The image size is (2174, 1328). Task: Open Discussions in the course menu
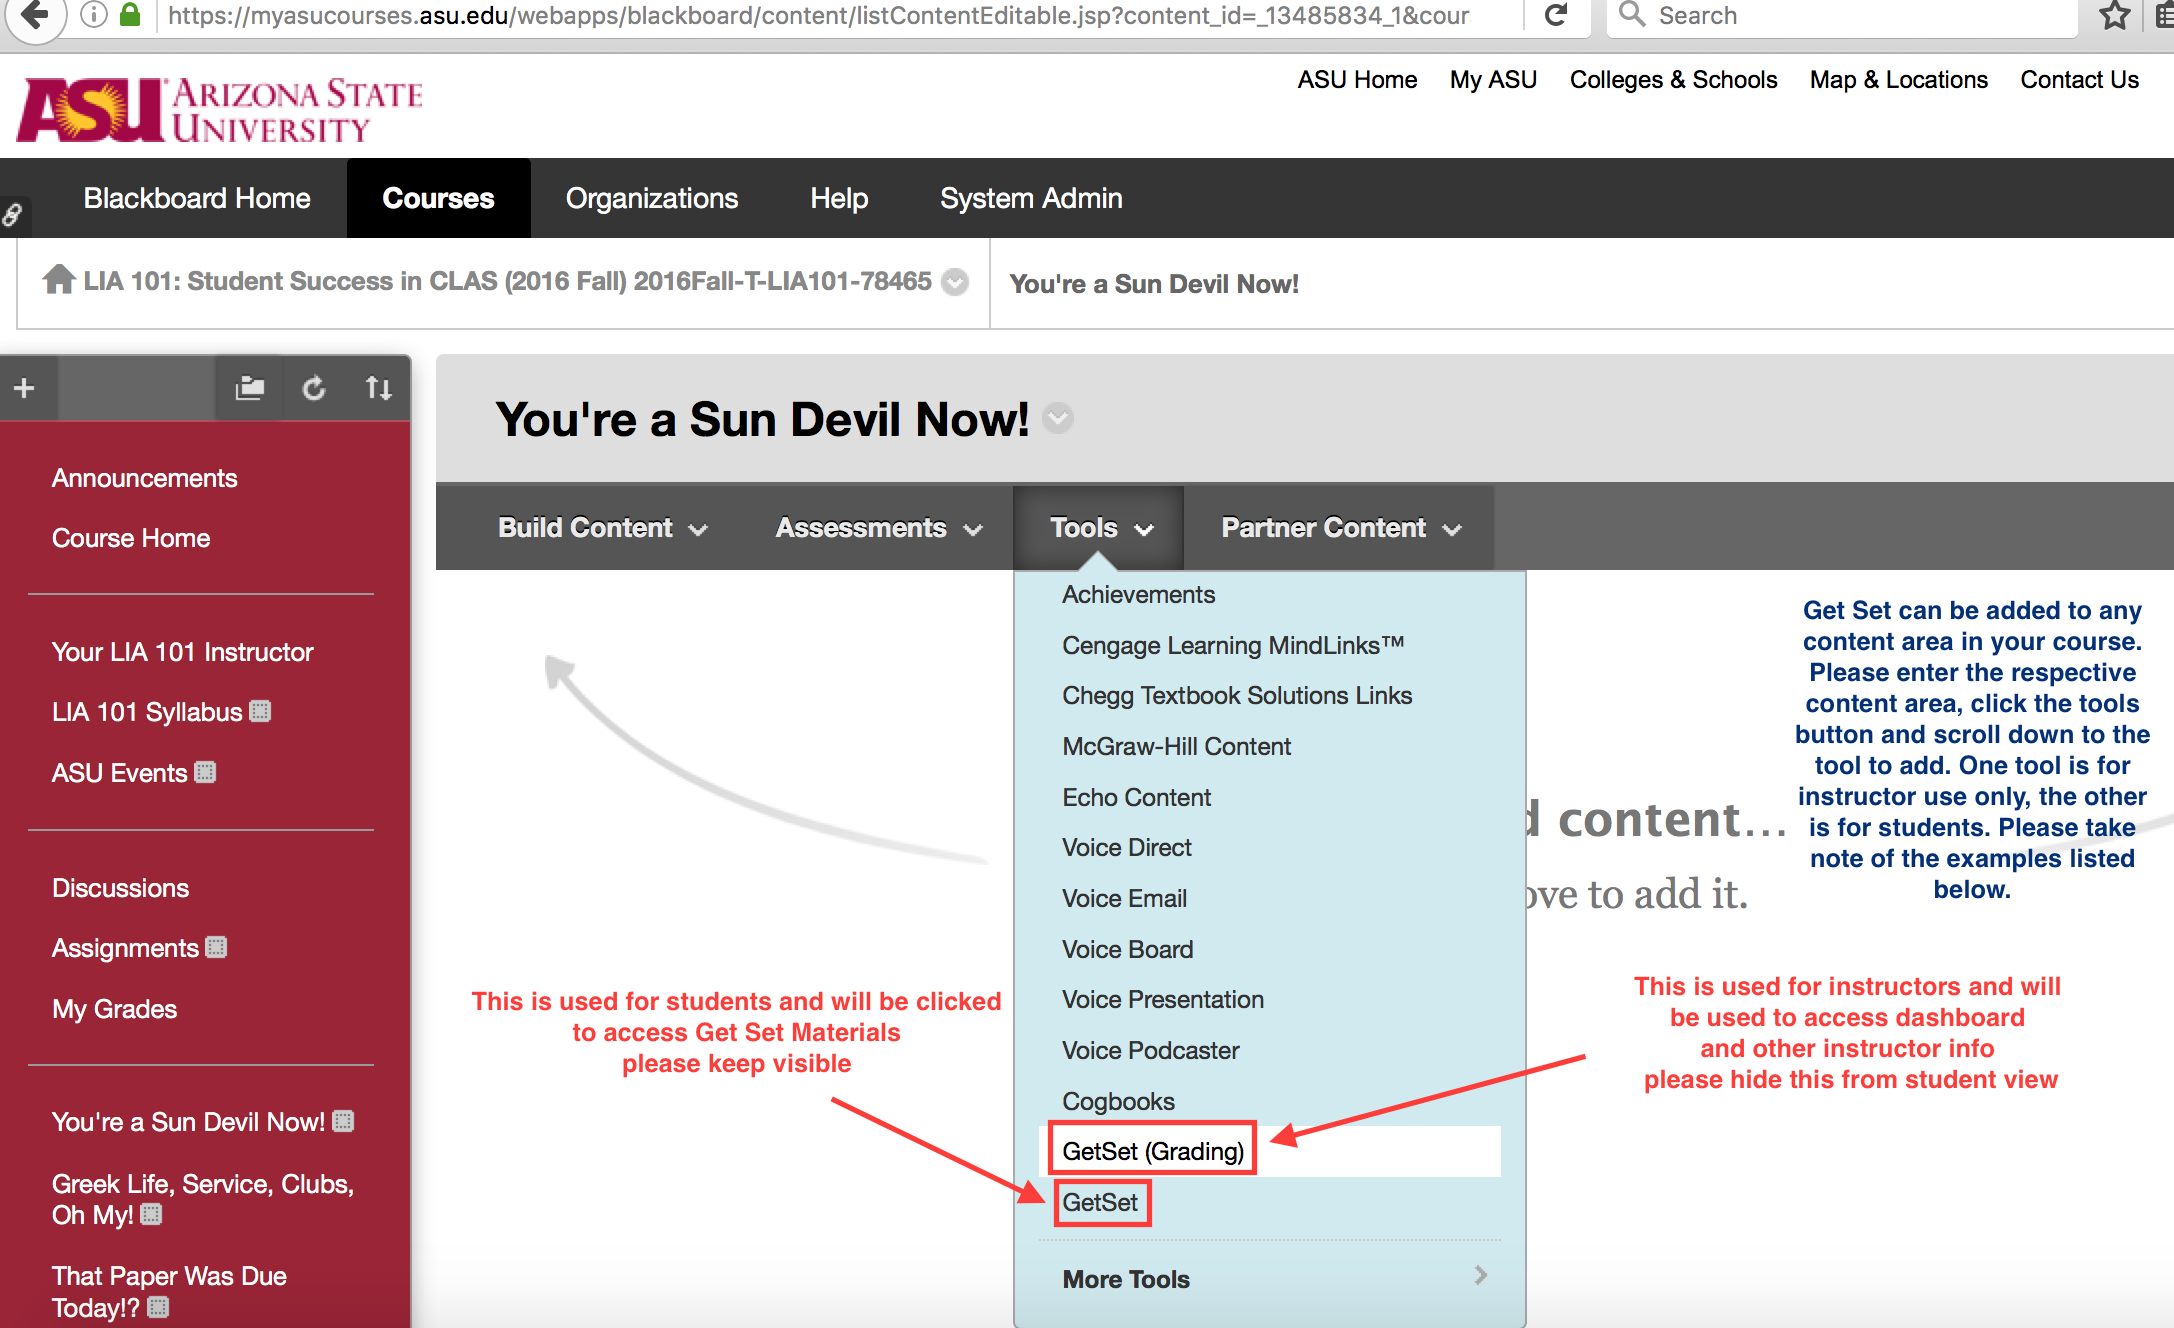(x=120, y=888)
